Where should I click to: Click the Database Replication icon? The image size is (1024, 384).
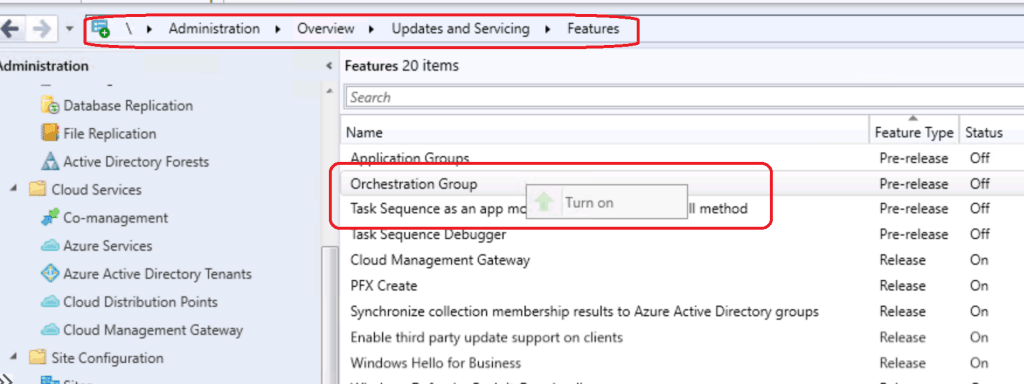(x=50, y=105)
